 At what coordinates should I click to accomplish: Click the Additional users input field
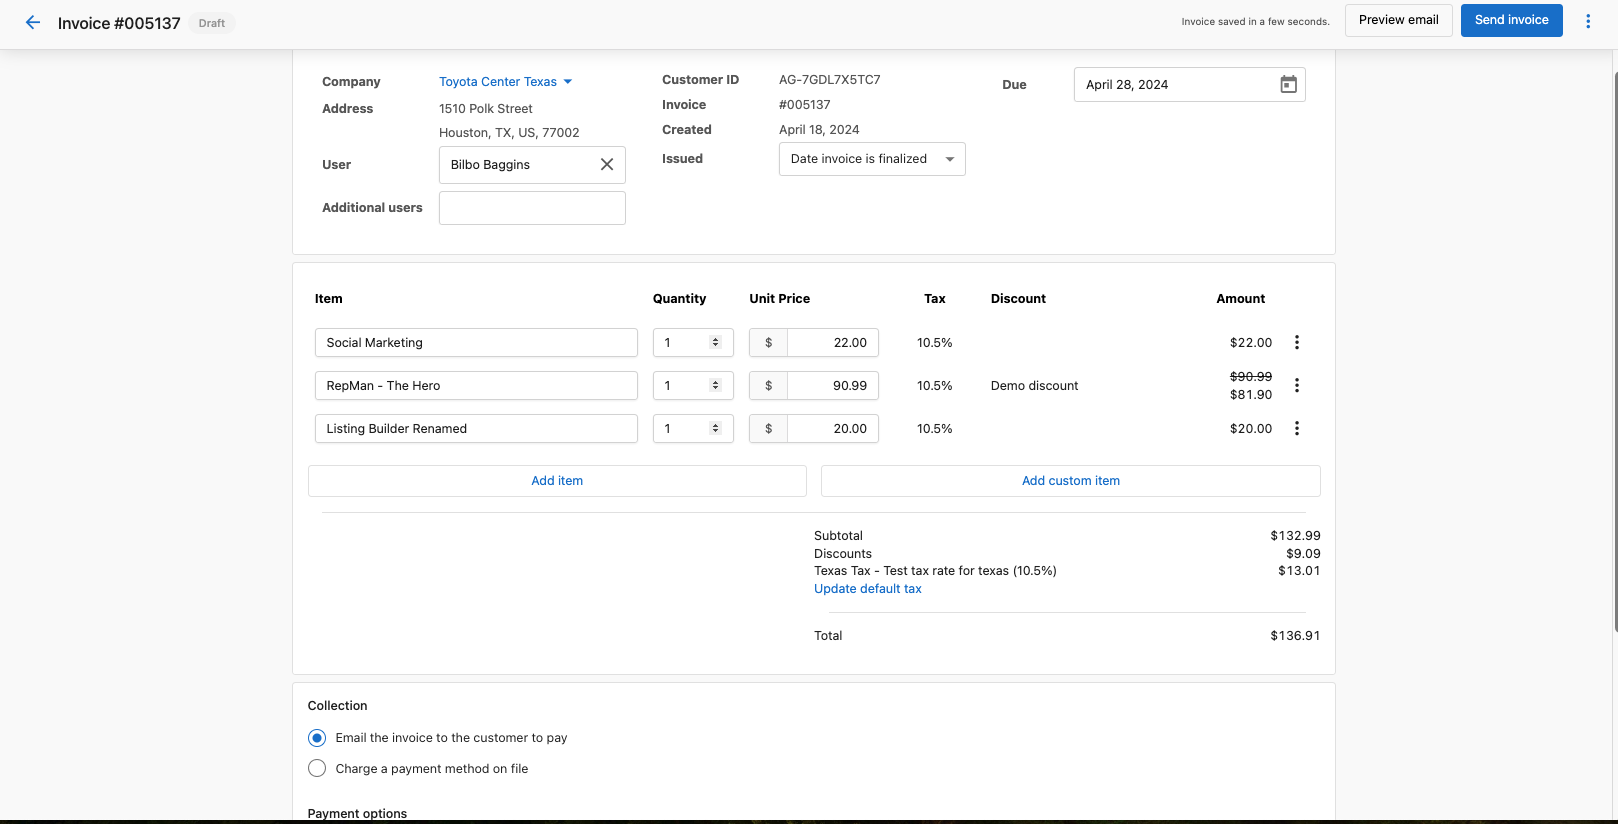point(532,208)
